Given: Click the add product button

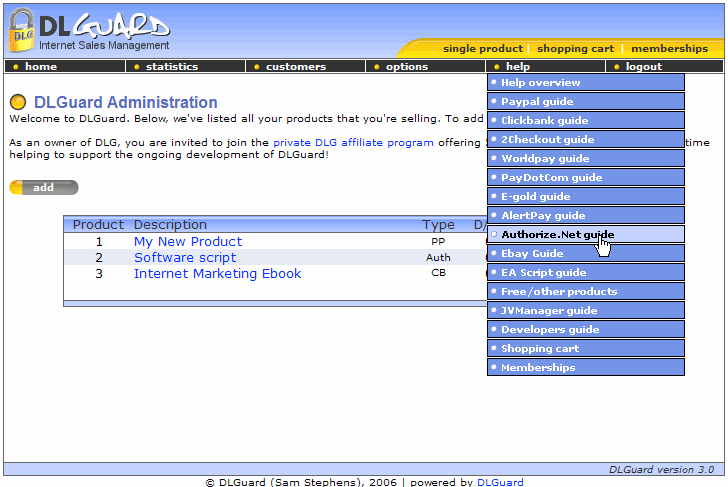Looking at the screenshot, I should (x=44, y=188).
